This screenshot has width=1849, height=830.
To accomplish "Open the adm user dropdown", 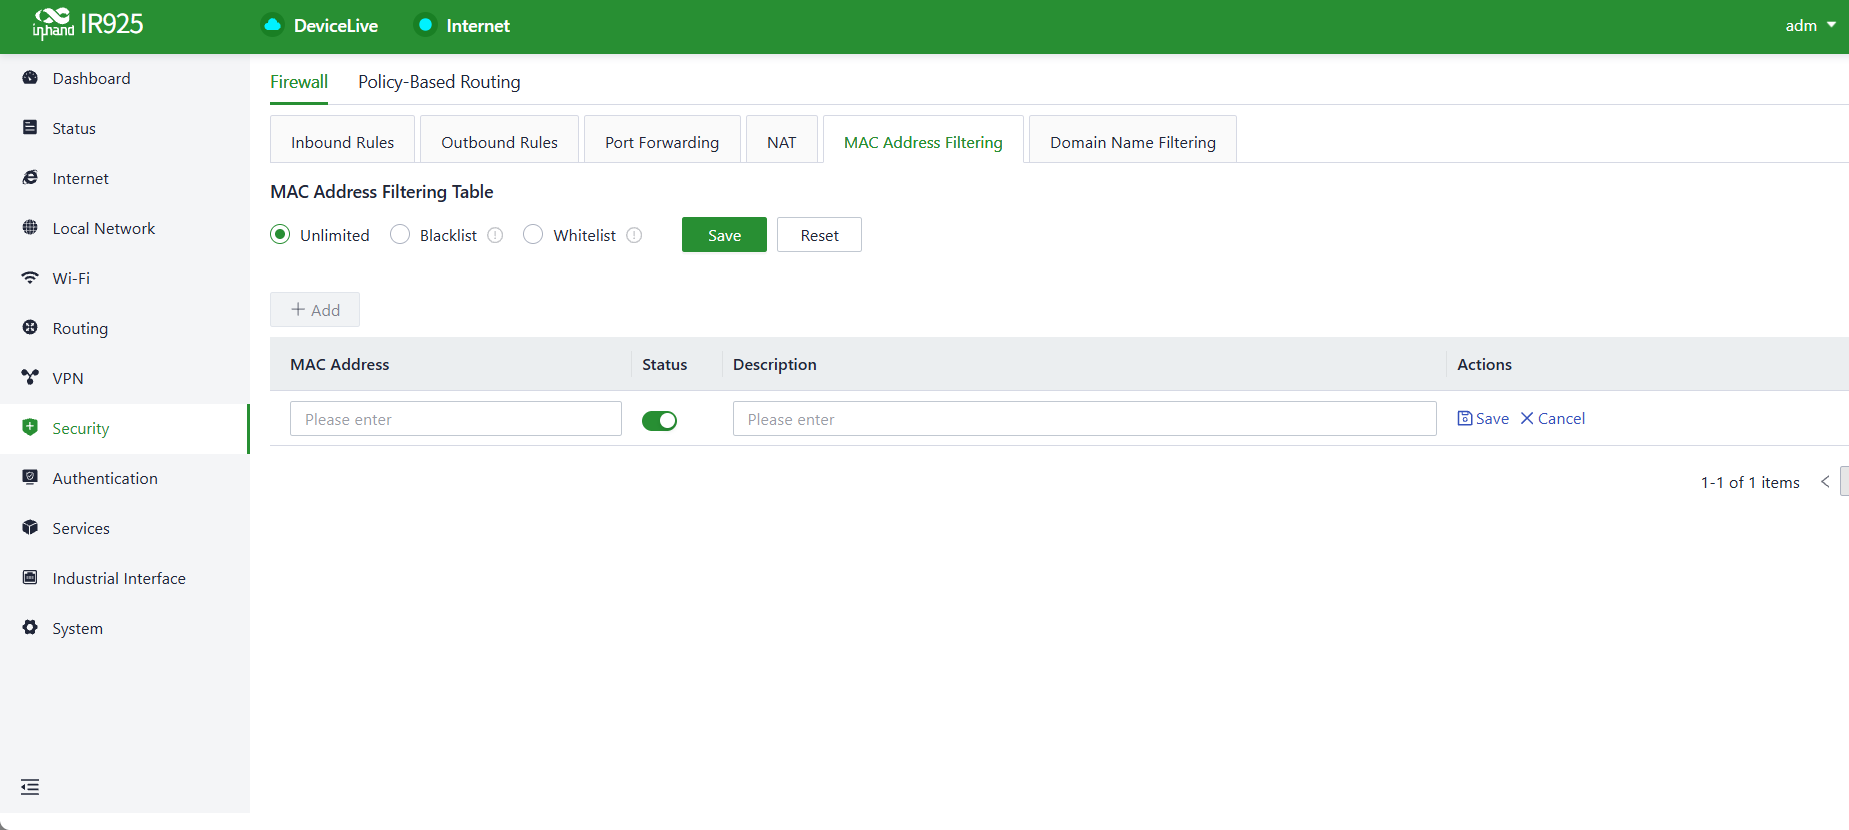I will [1810, 26].
